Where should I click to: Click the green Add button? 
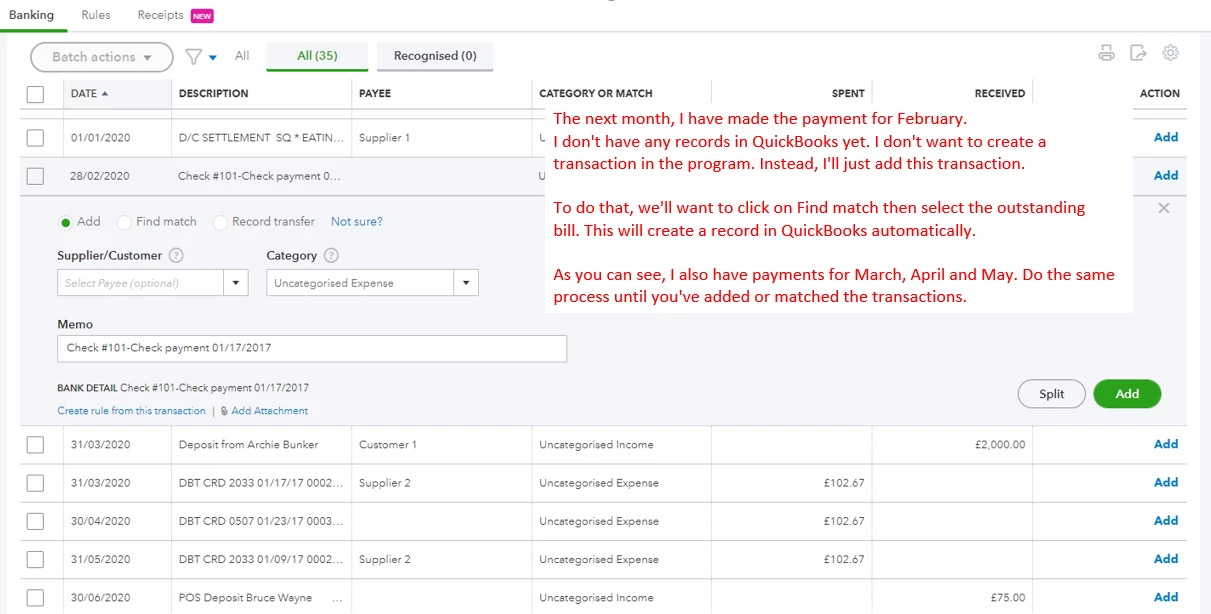[x=1127, y=394]
